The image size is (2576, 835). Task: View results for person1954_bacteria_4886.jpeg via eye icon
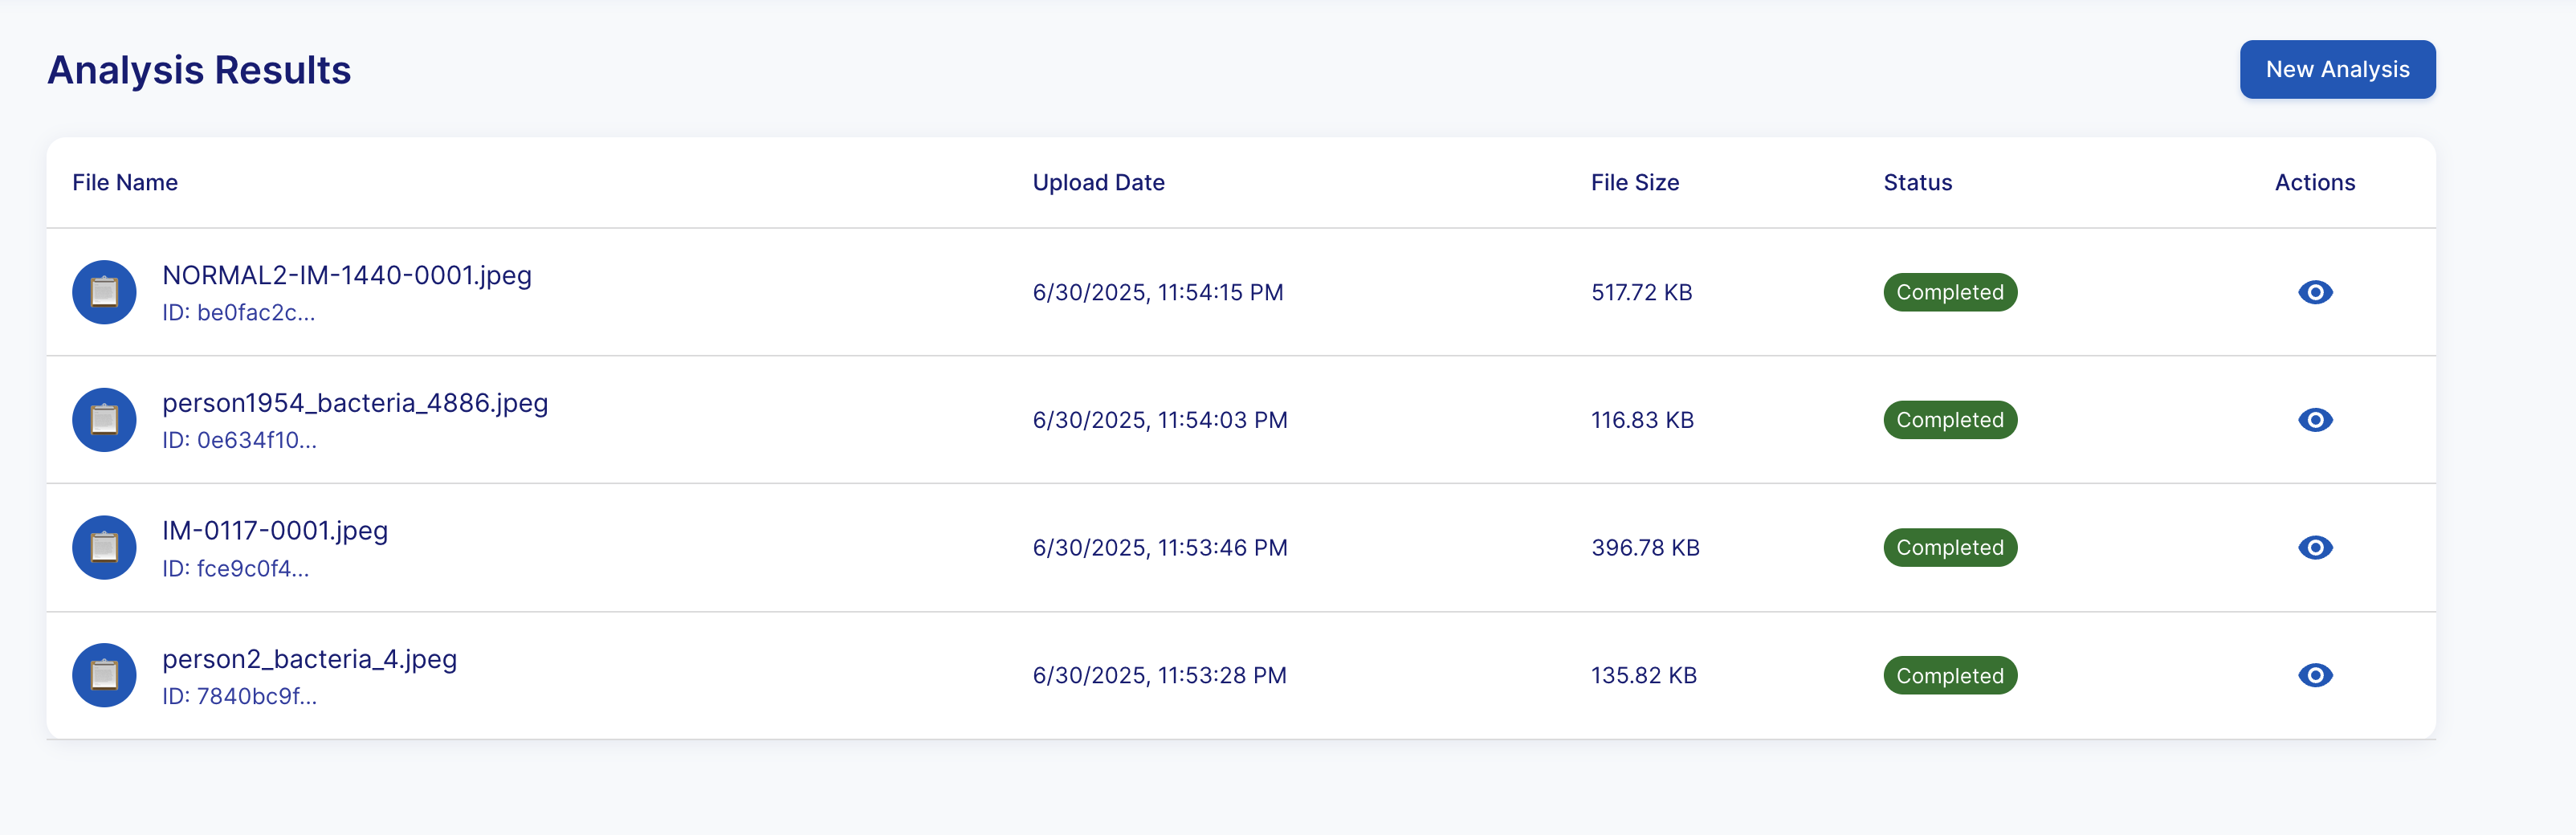click(2314, 420)
